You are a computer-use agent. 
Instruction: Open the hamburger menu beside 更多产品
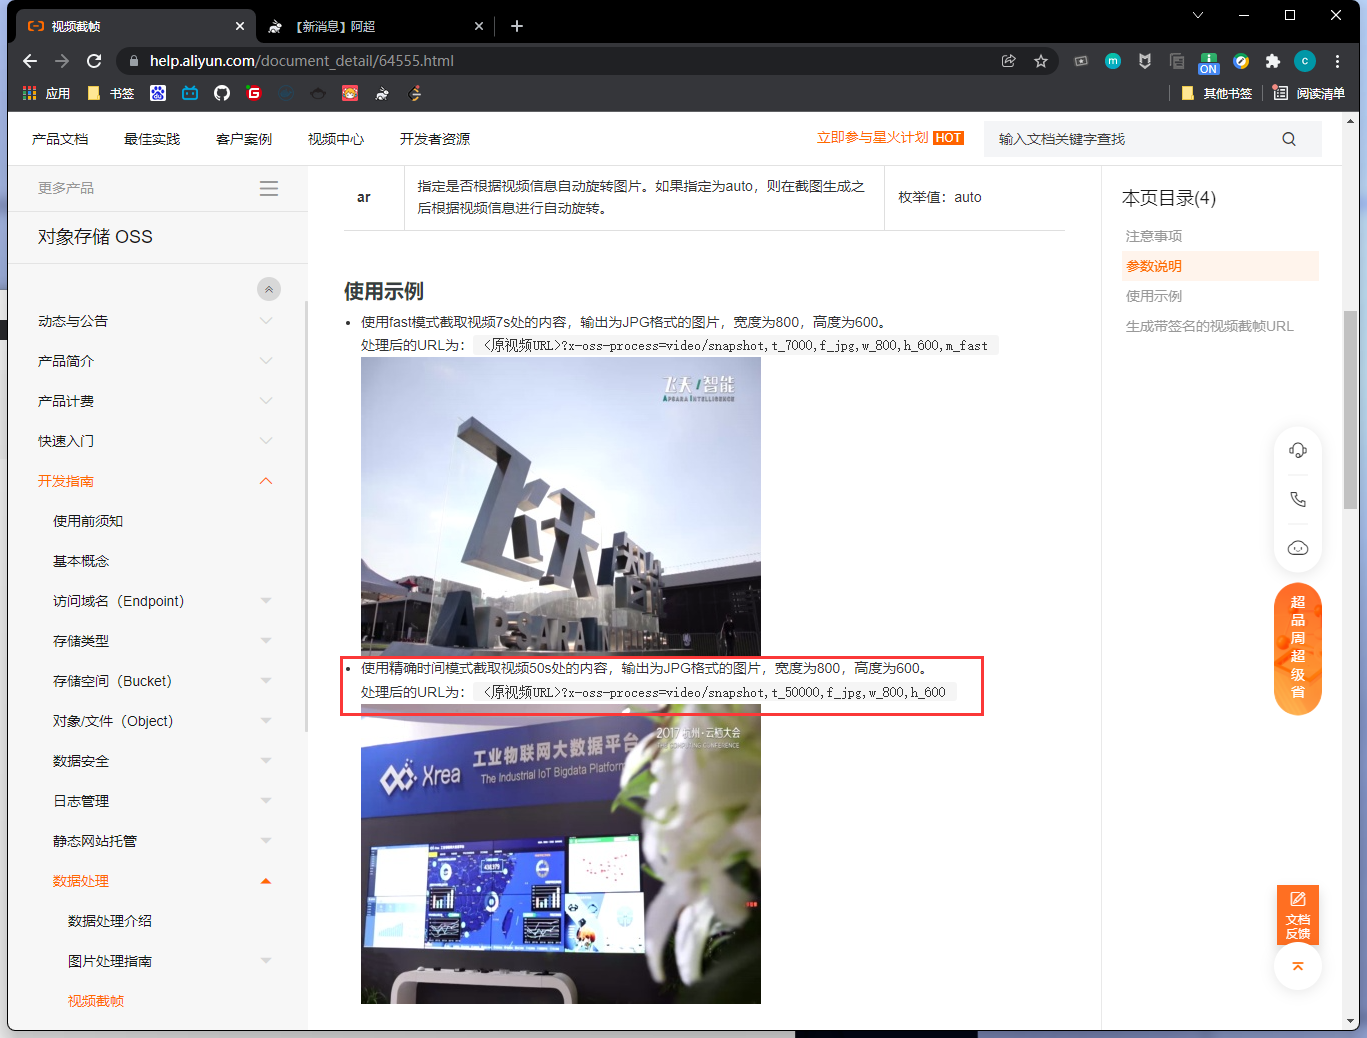(269, 188)
